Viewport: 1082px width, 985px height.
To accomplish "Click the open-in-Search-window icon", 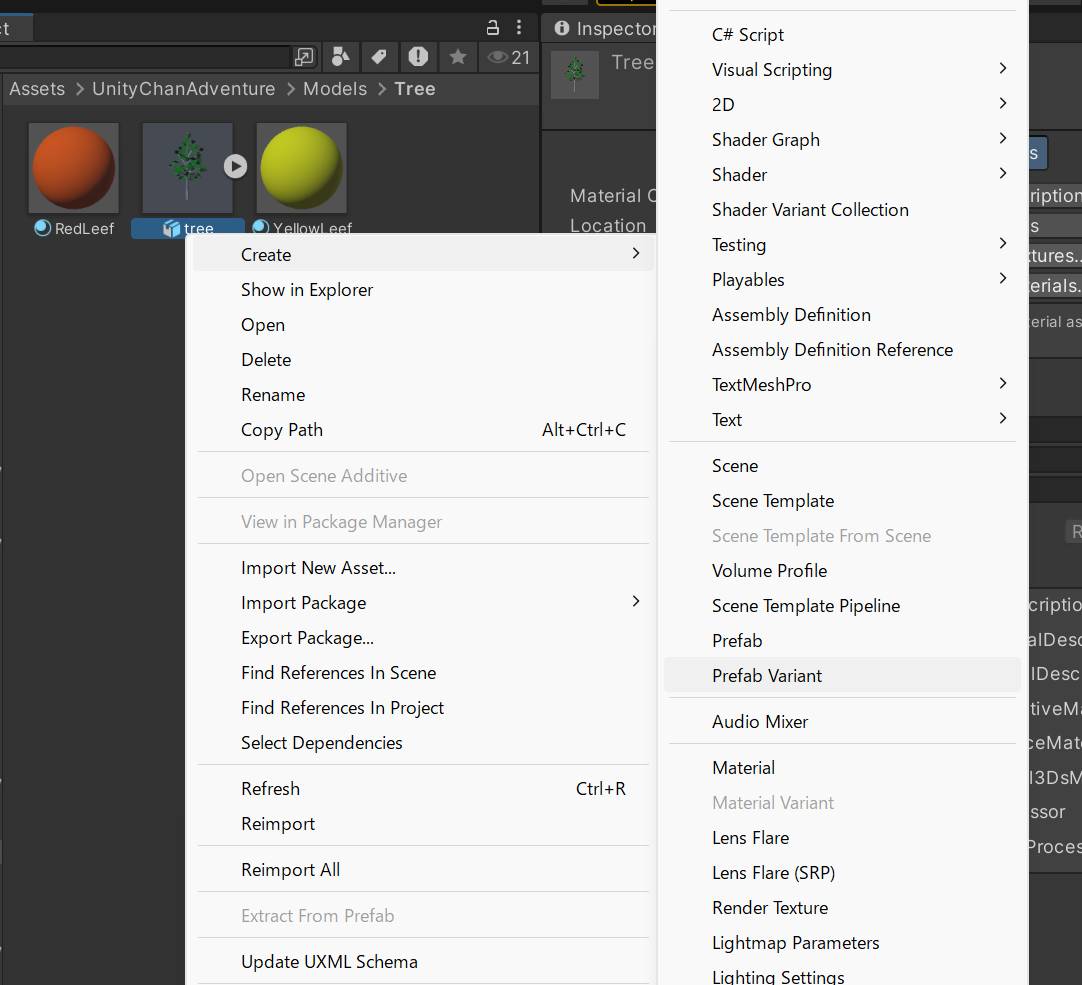I will click(x=304, y=57).
